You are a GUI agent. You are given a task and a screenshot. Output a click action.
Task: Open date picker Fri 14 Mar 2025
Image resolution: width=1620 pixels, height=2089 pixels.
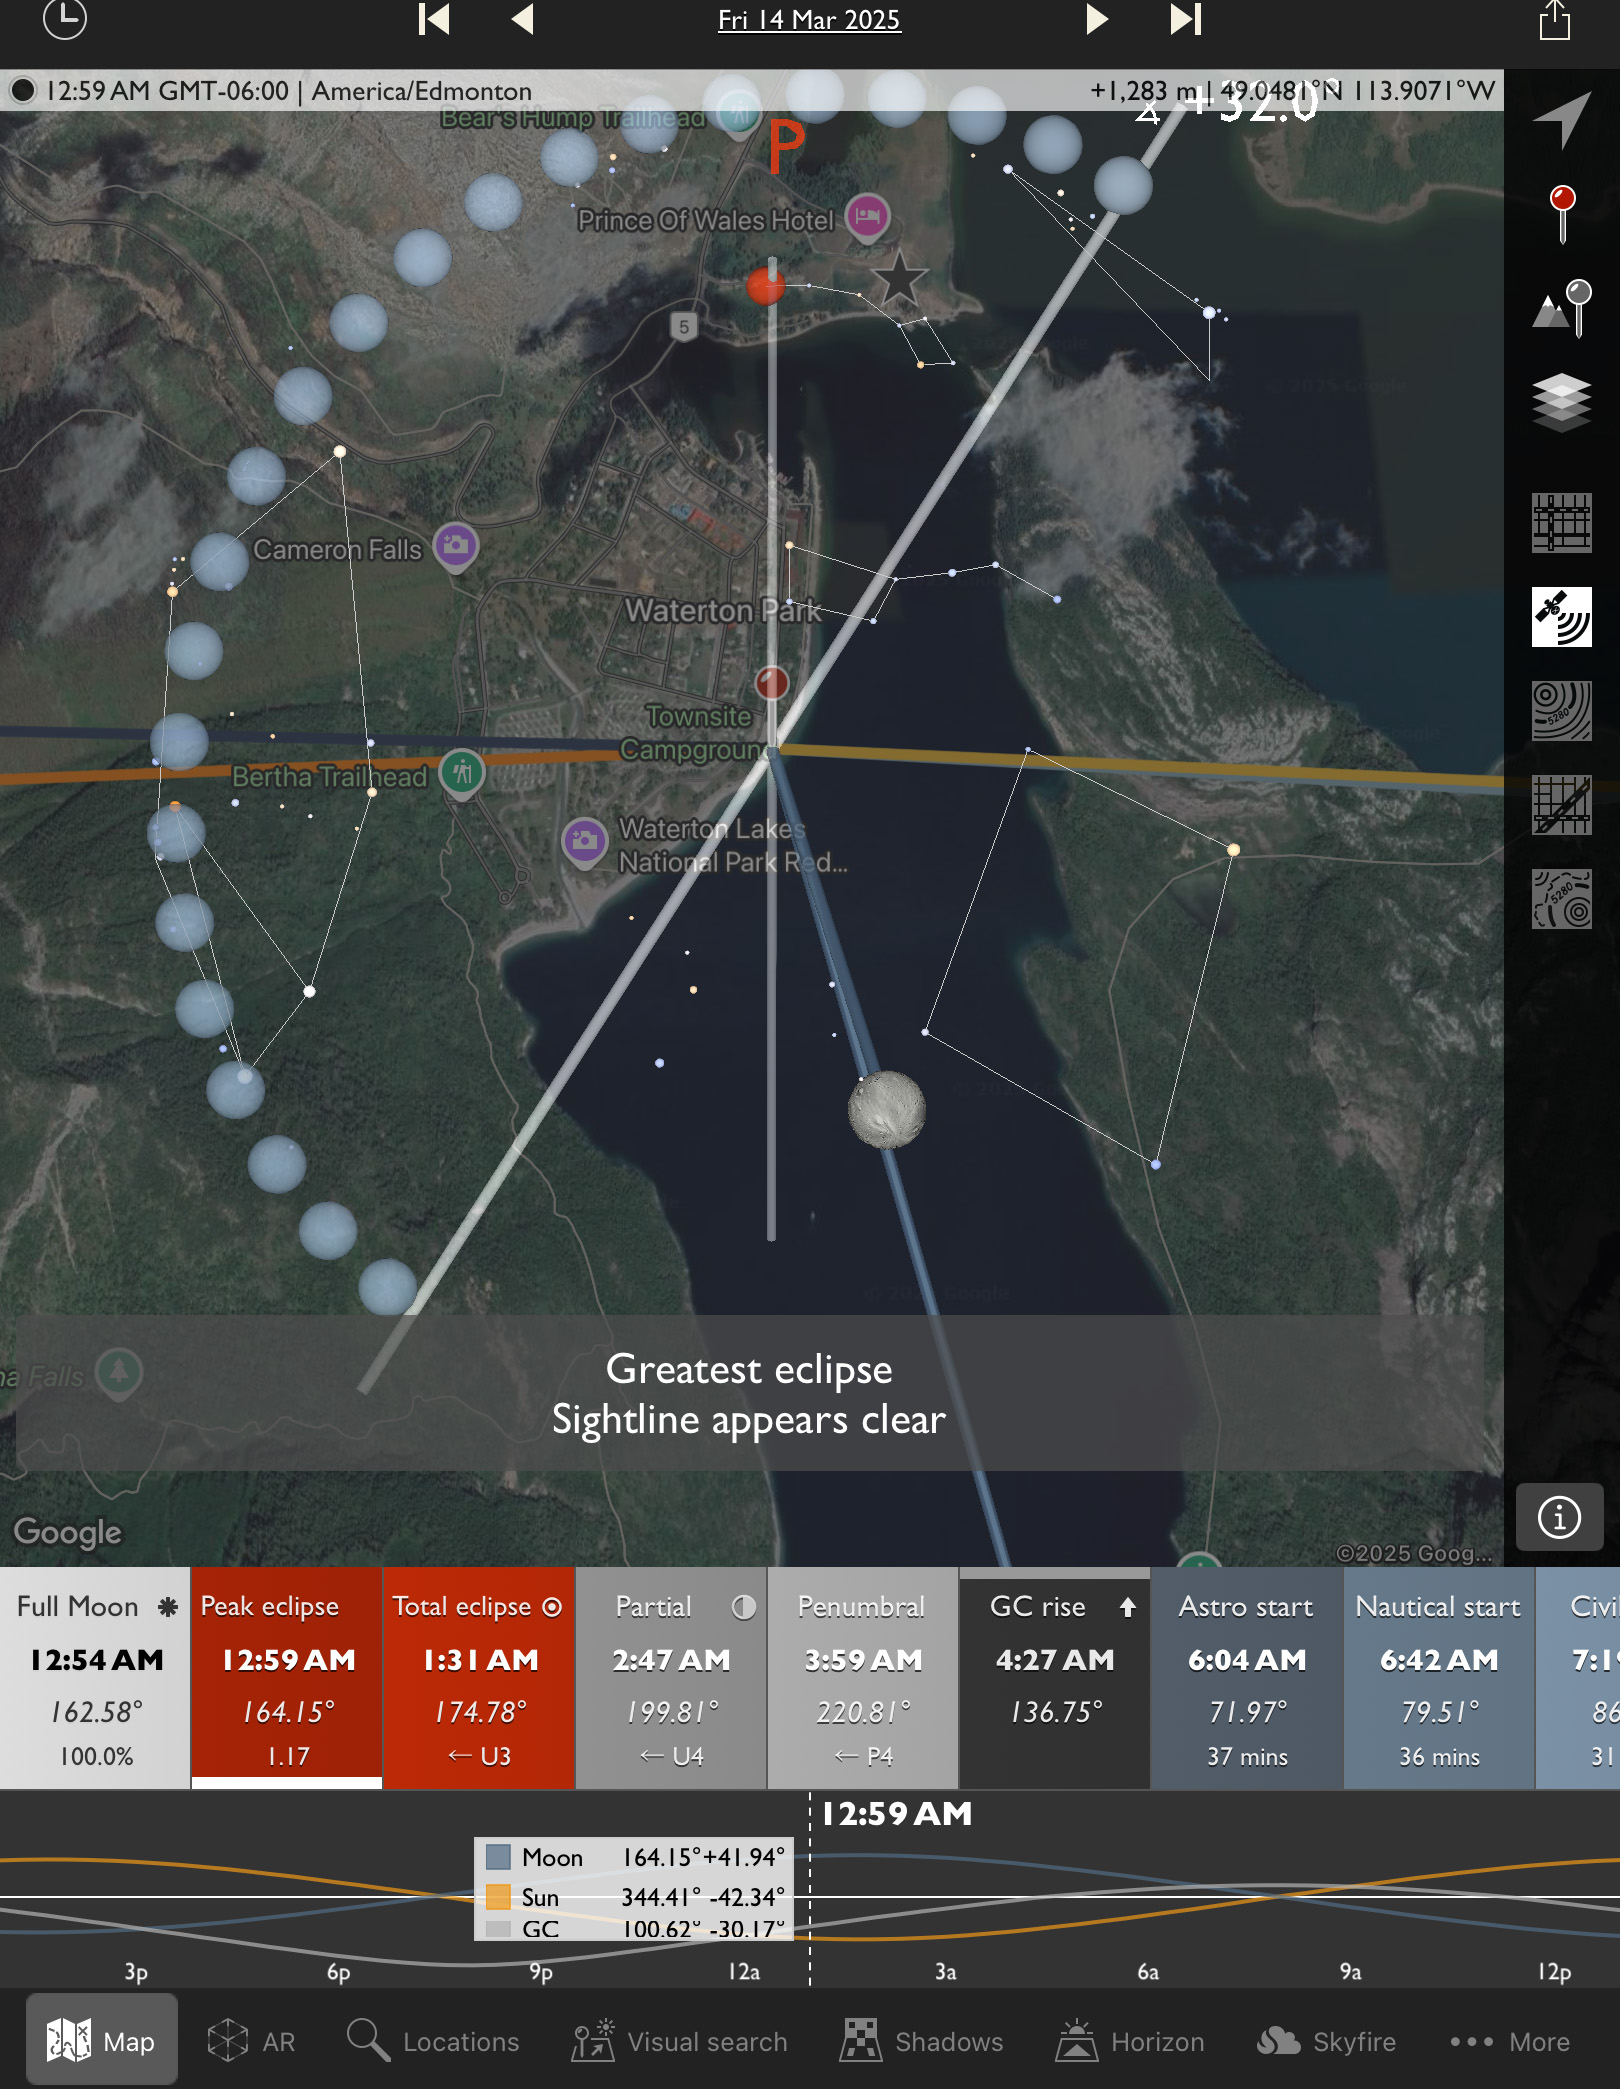[809, 20]
